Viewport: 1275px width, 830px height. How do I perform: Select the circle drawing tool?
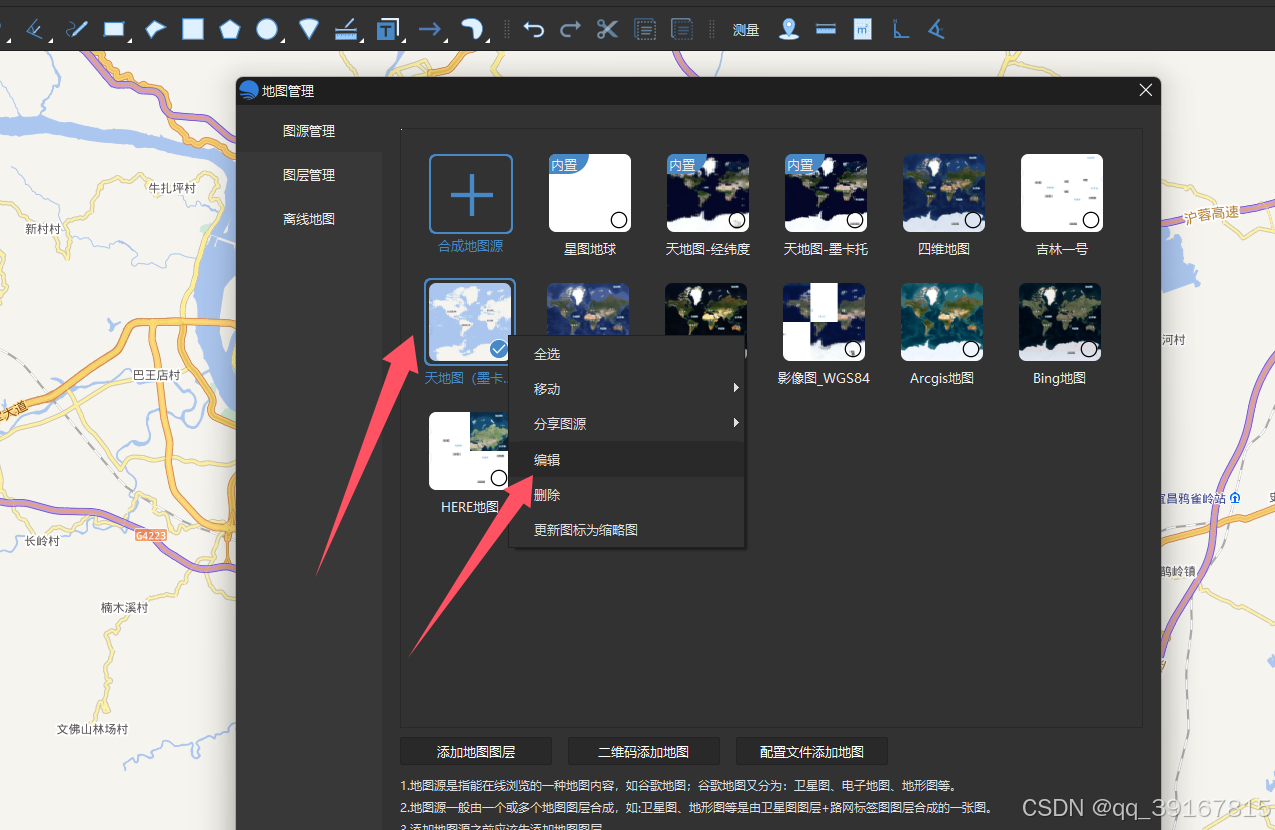point(267,29)
